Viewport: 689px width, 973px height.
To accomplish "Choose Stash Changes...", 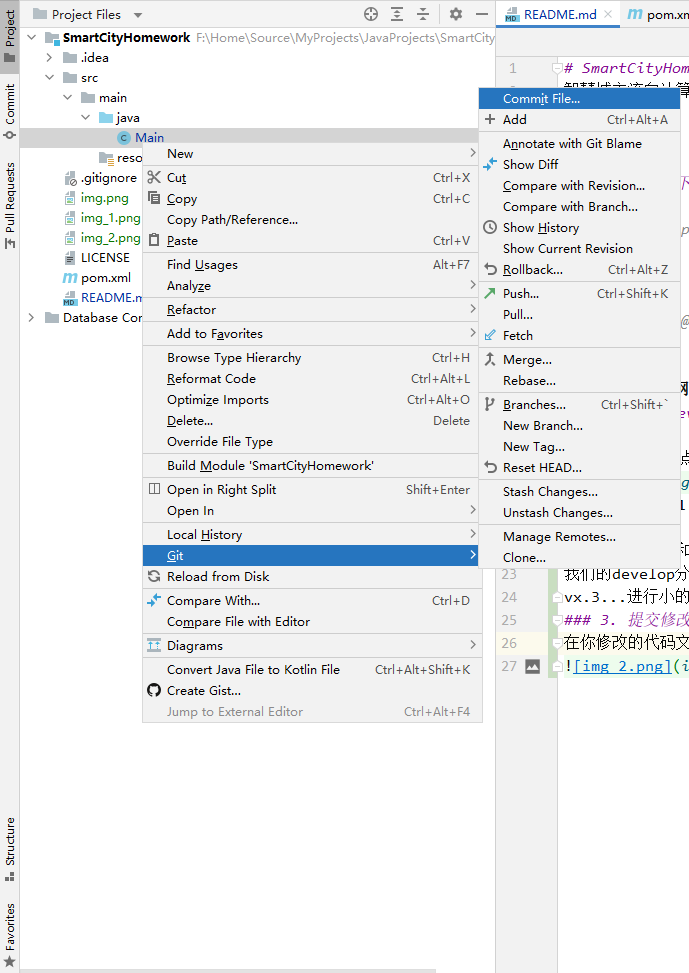I will 579,491.
